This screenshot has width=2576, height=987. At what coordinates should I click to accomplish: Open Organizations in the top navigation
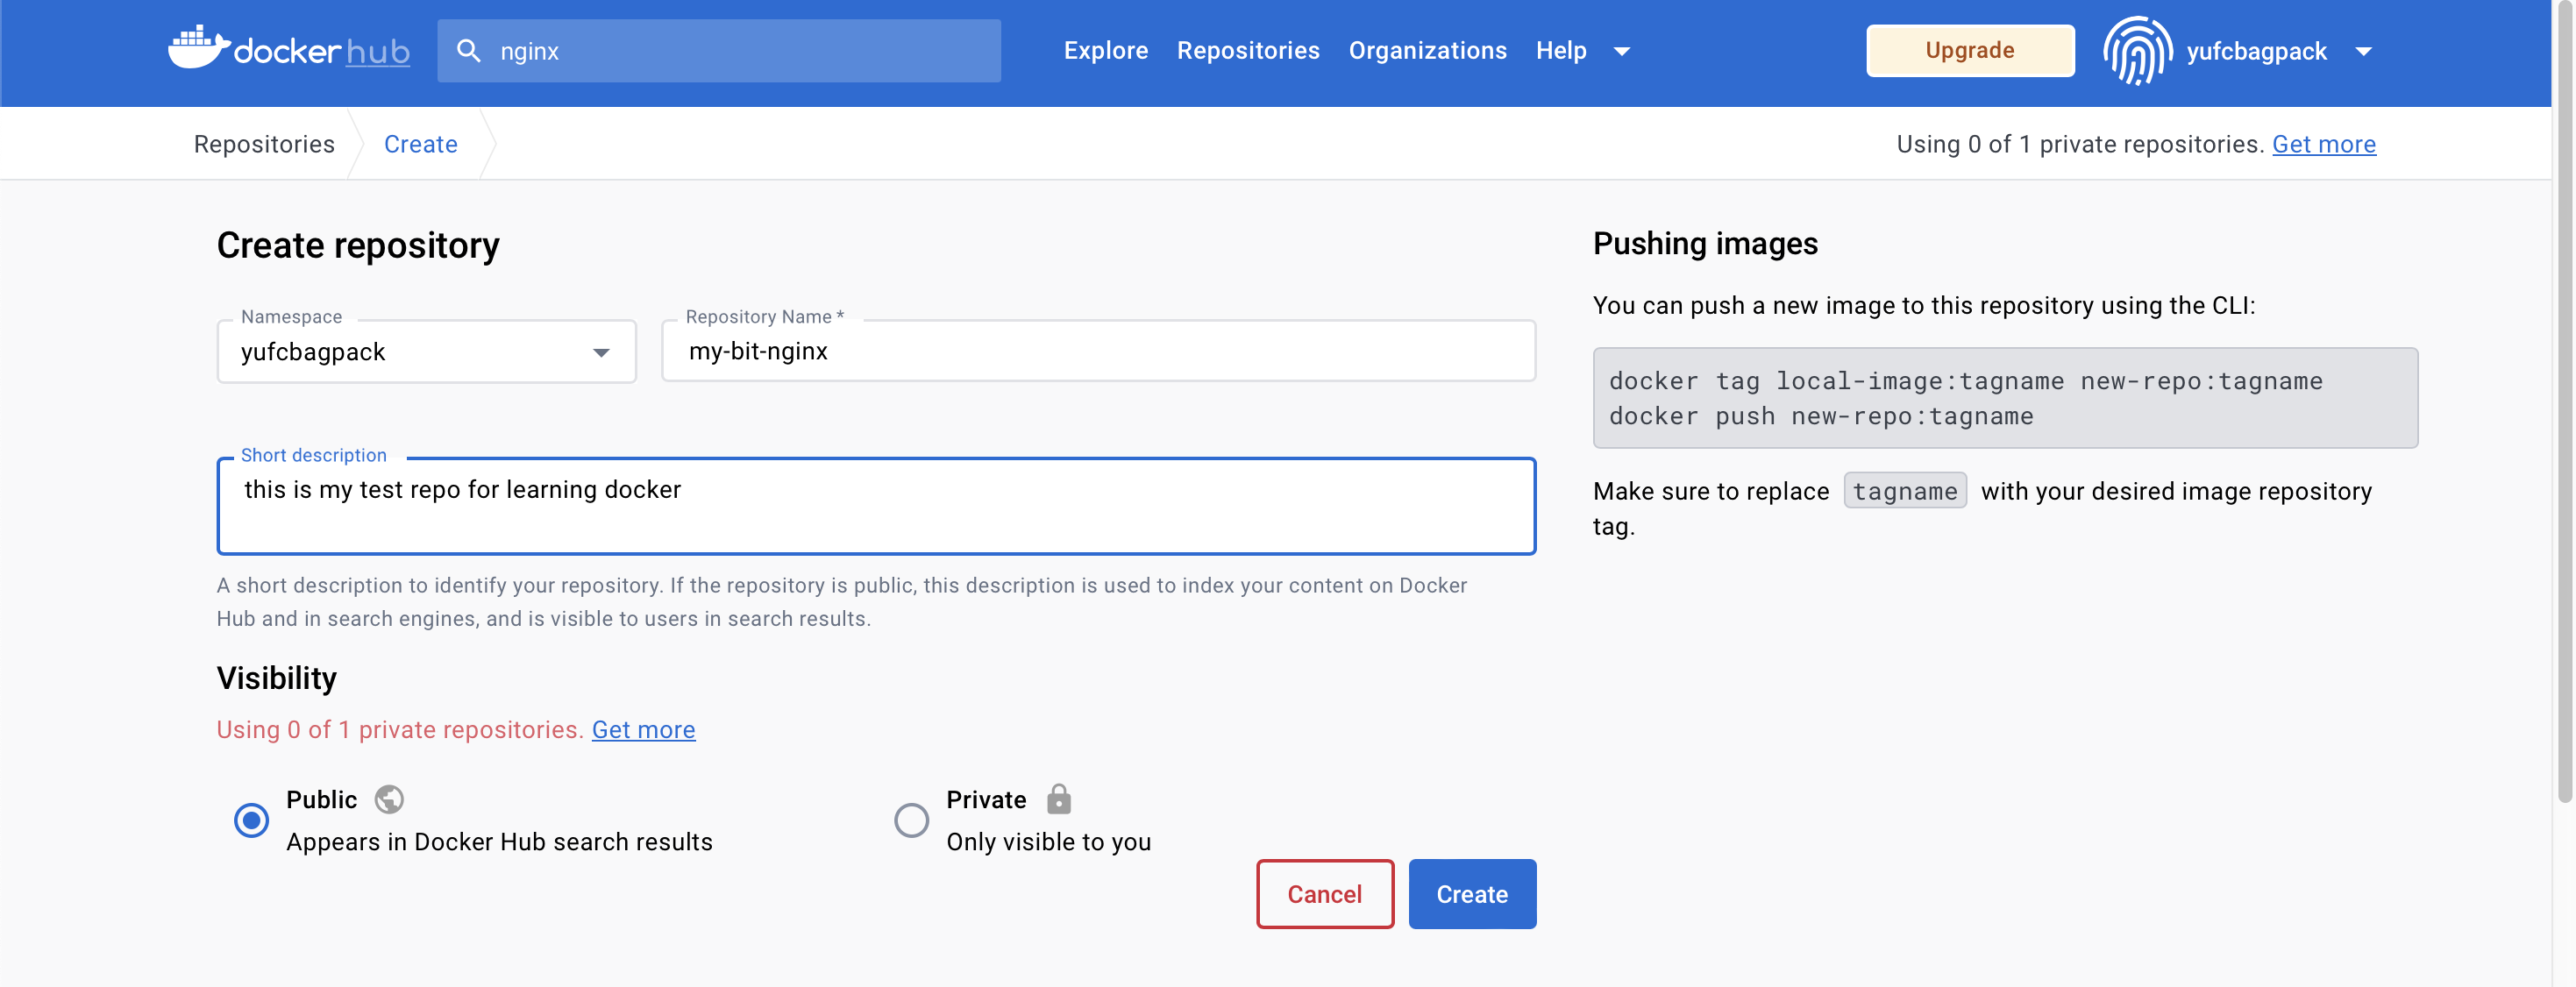tap(1427, 51)
